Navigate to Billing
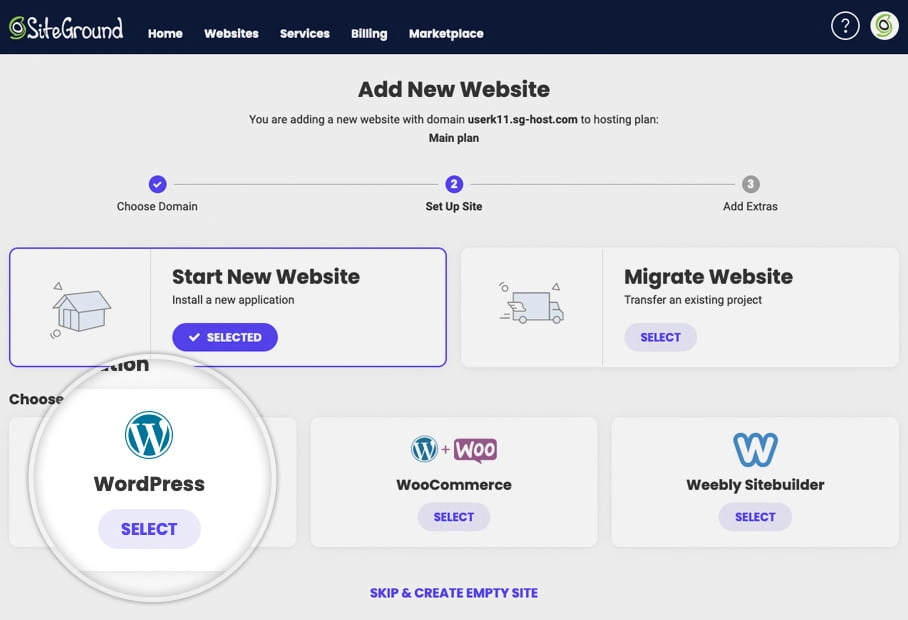The height and width of the screenshot is (620, 908). [369, 33]
